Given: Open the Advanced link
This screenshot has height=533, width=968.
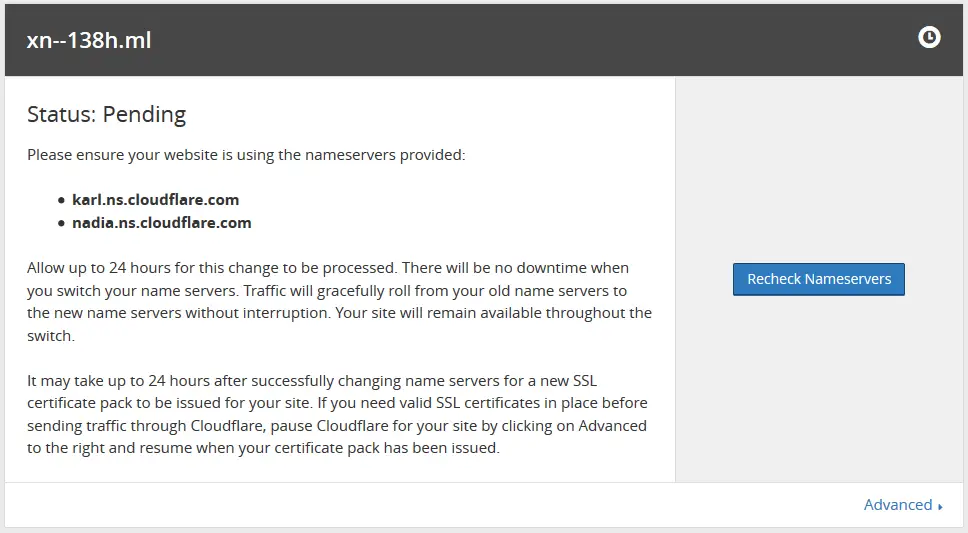Looking at the screenshot, I should [x=897, y=505].
